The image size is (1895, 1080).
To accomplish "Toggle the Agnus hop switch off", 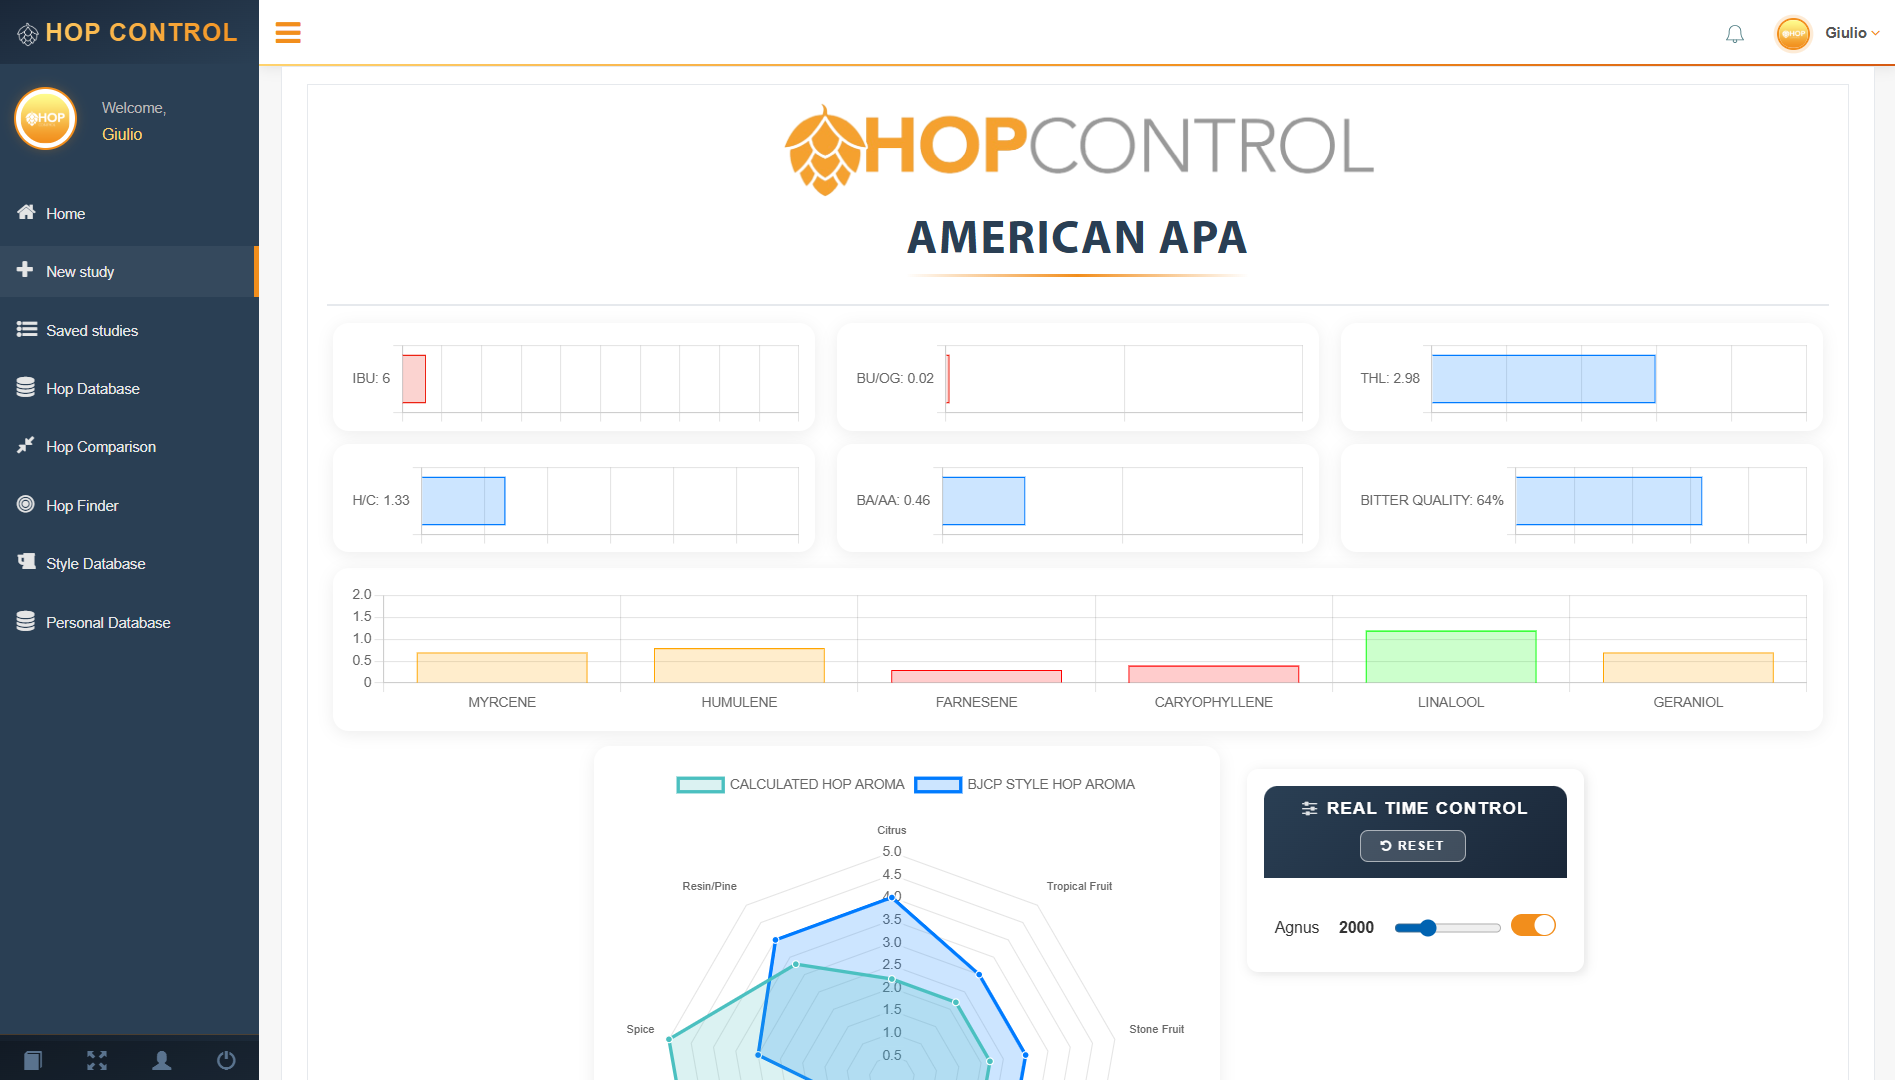I will [1533, 926].
